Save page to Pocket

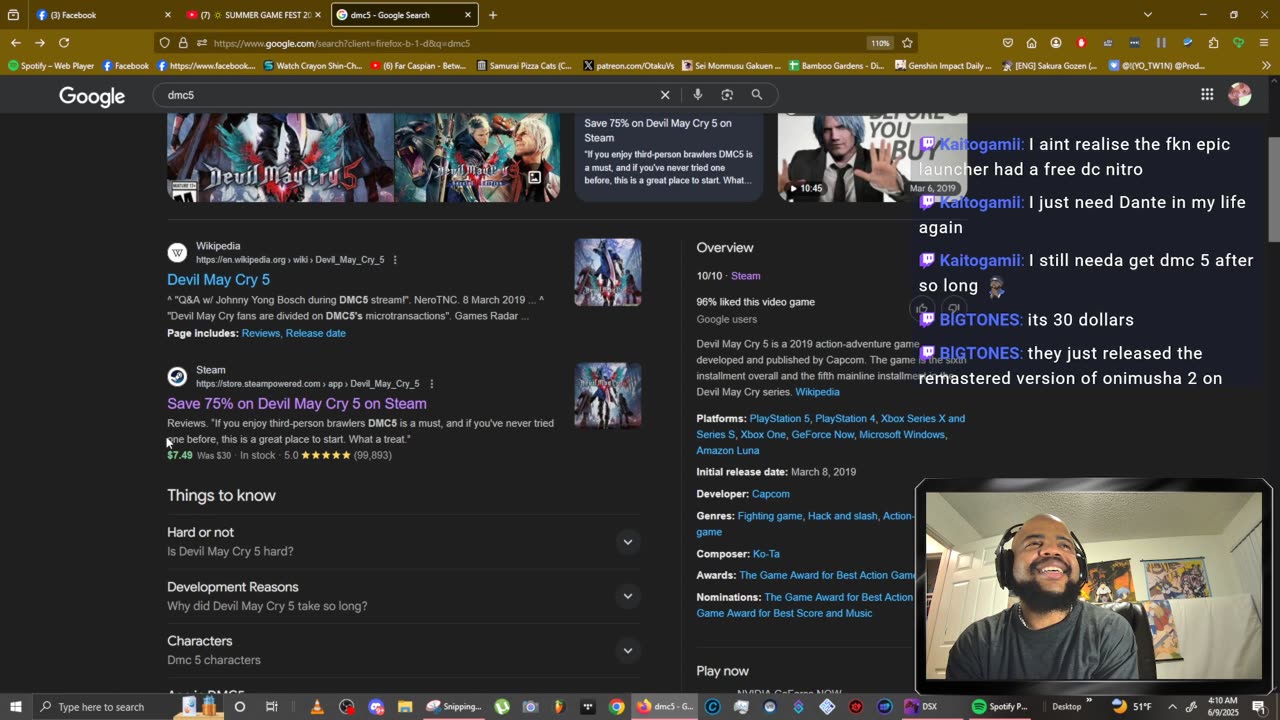[x=1007, y=43]
